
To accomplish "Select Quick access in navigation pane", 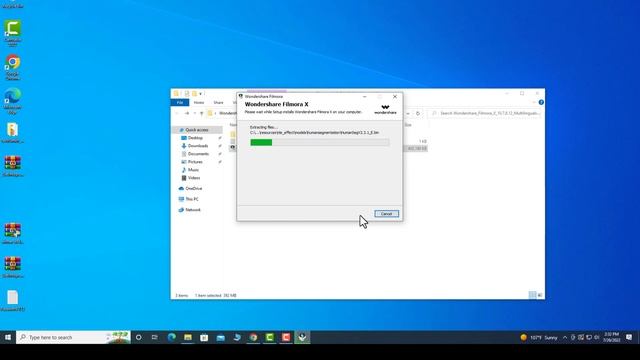I will [197, 130].
